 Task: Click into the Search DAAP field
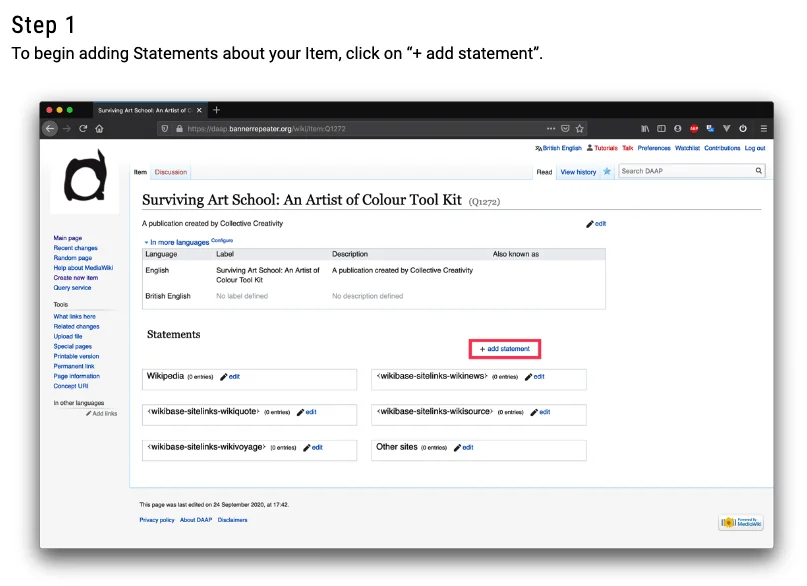[685, 171]
